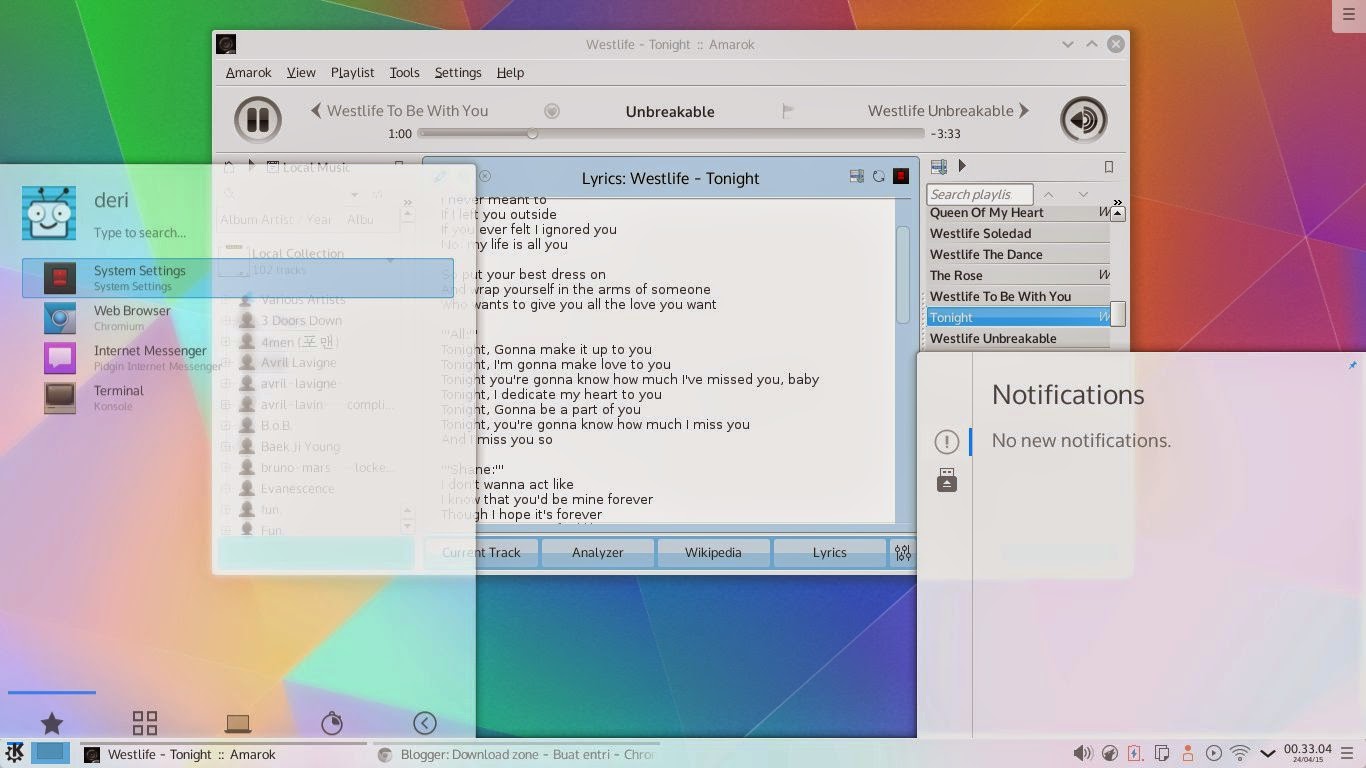Click the volume icon in the system tray
The width and height of the screenshot is (1366, 768).
point(1082,754)
